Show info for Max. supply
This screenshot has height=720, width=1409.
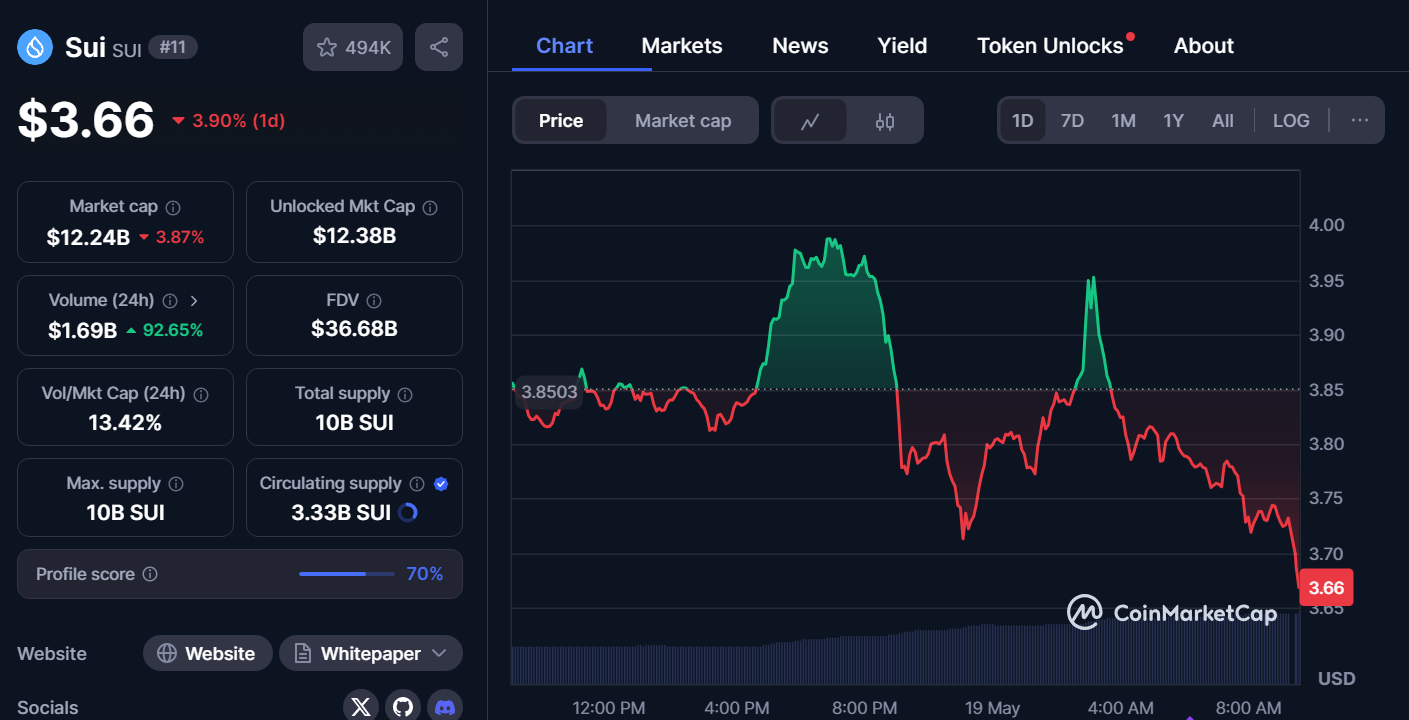tap(176, 484)
